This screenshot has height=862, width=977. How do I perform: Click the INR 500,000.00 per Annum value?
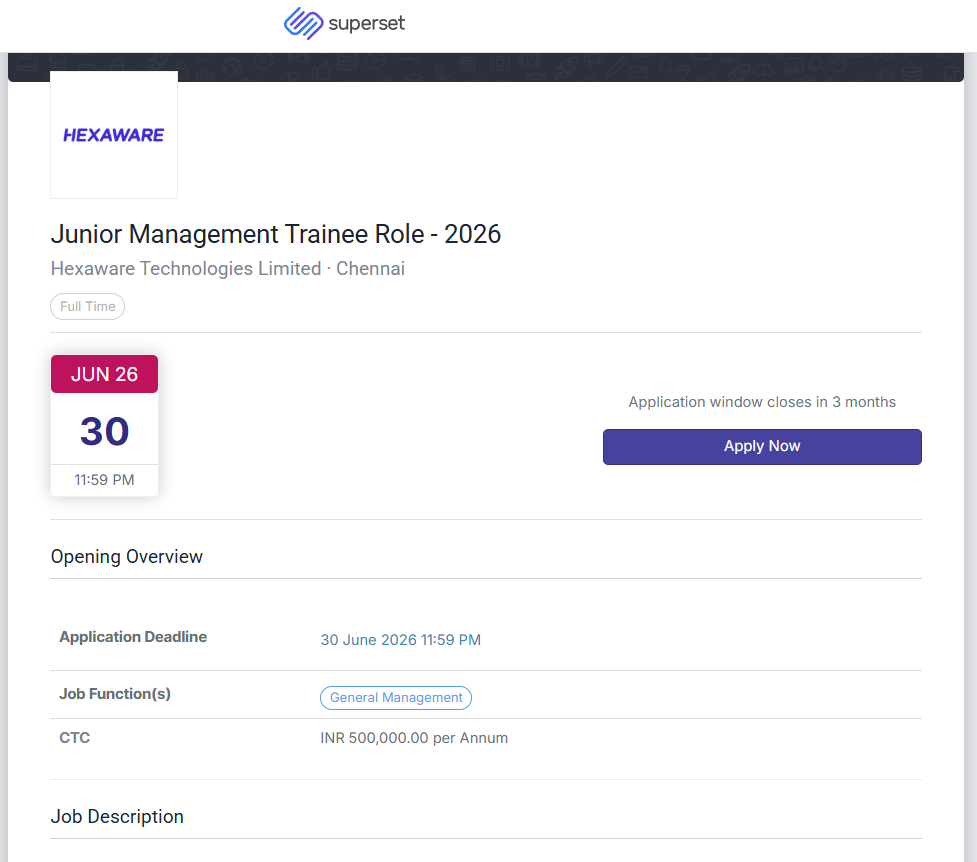tap(414, 738)
